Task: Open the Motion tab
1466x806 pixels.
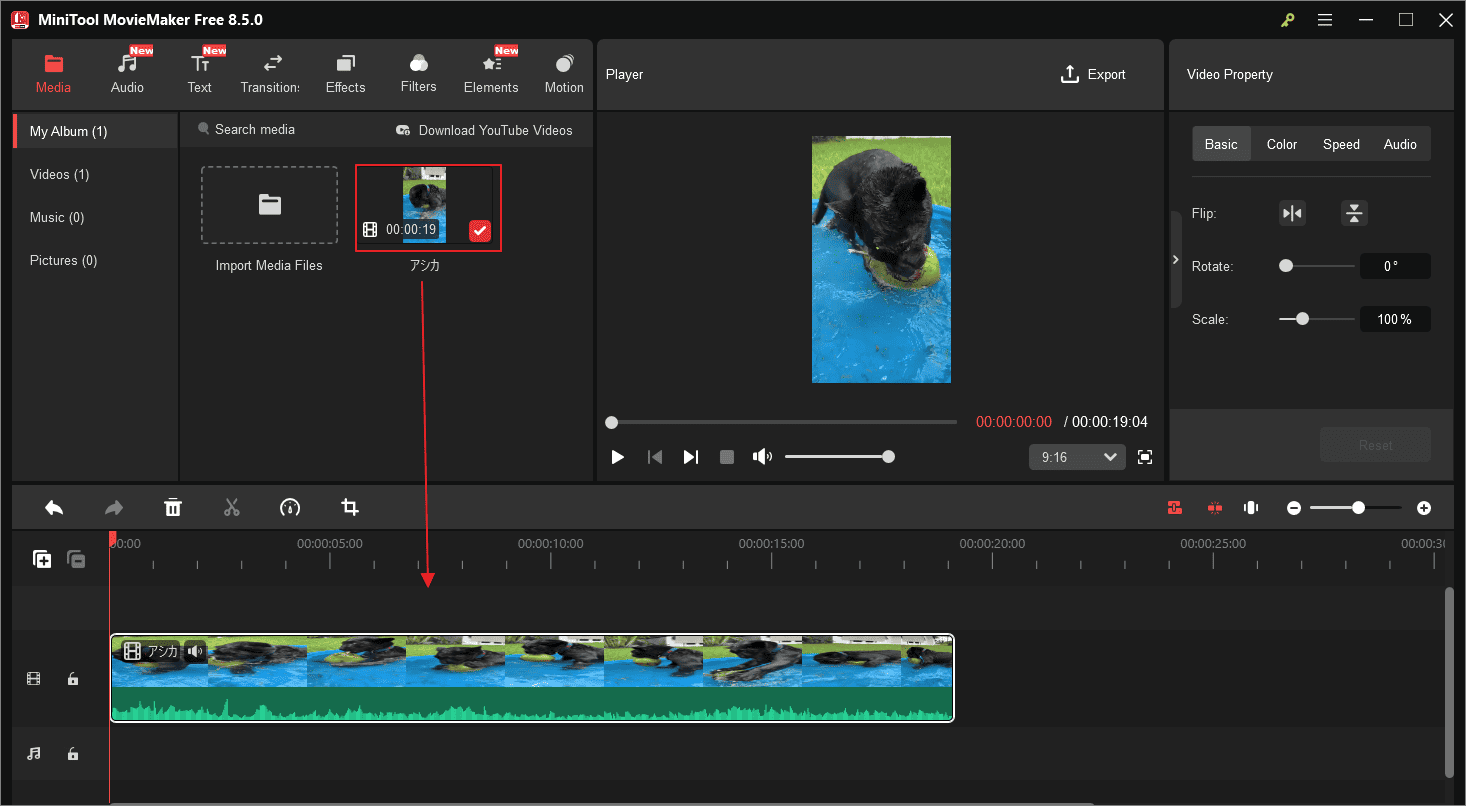Action: tap(563, 71)
